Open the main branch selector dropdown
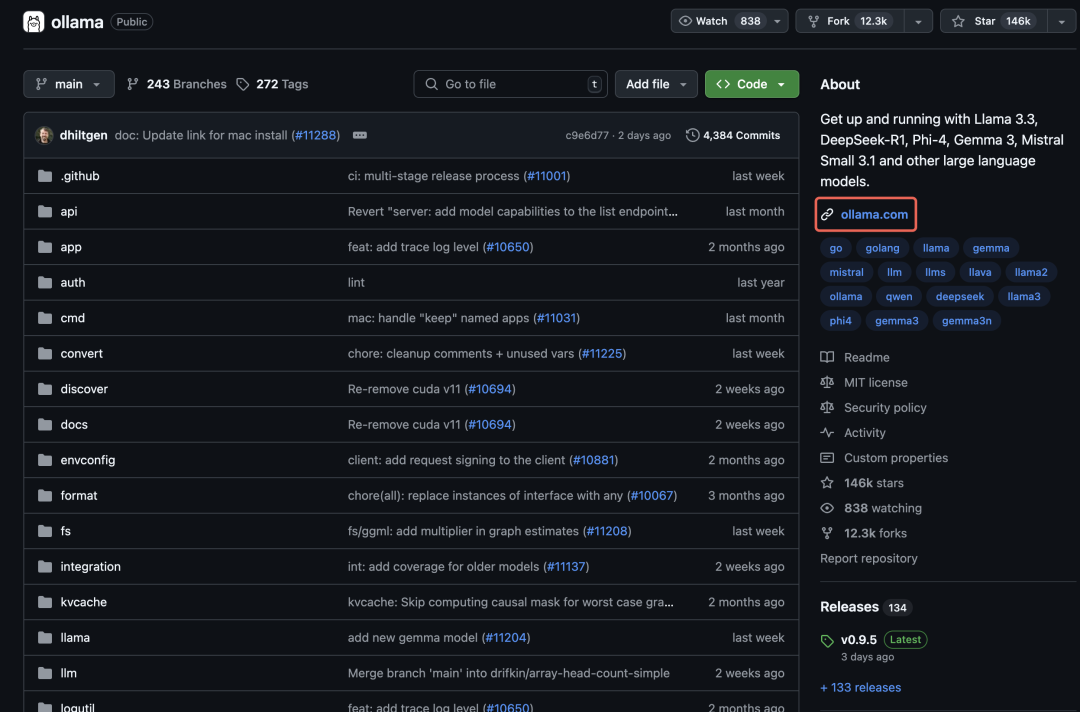 tap(69, 84)
